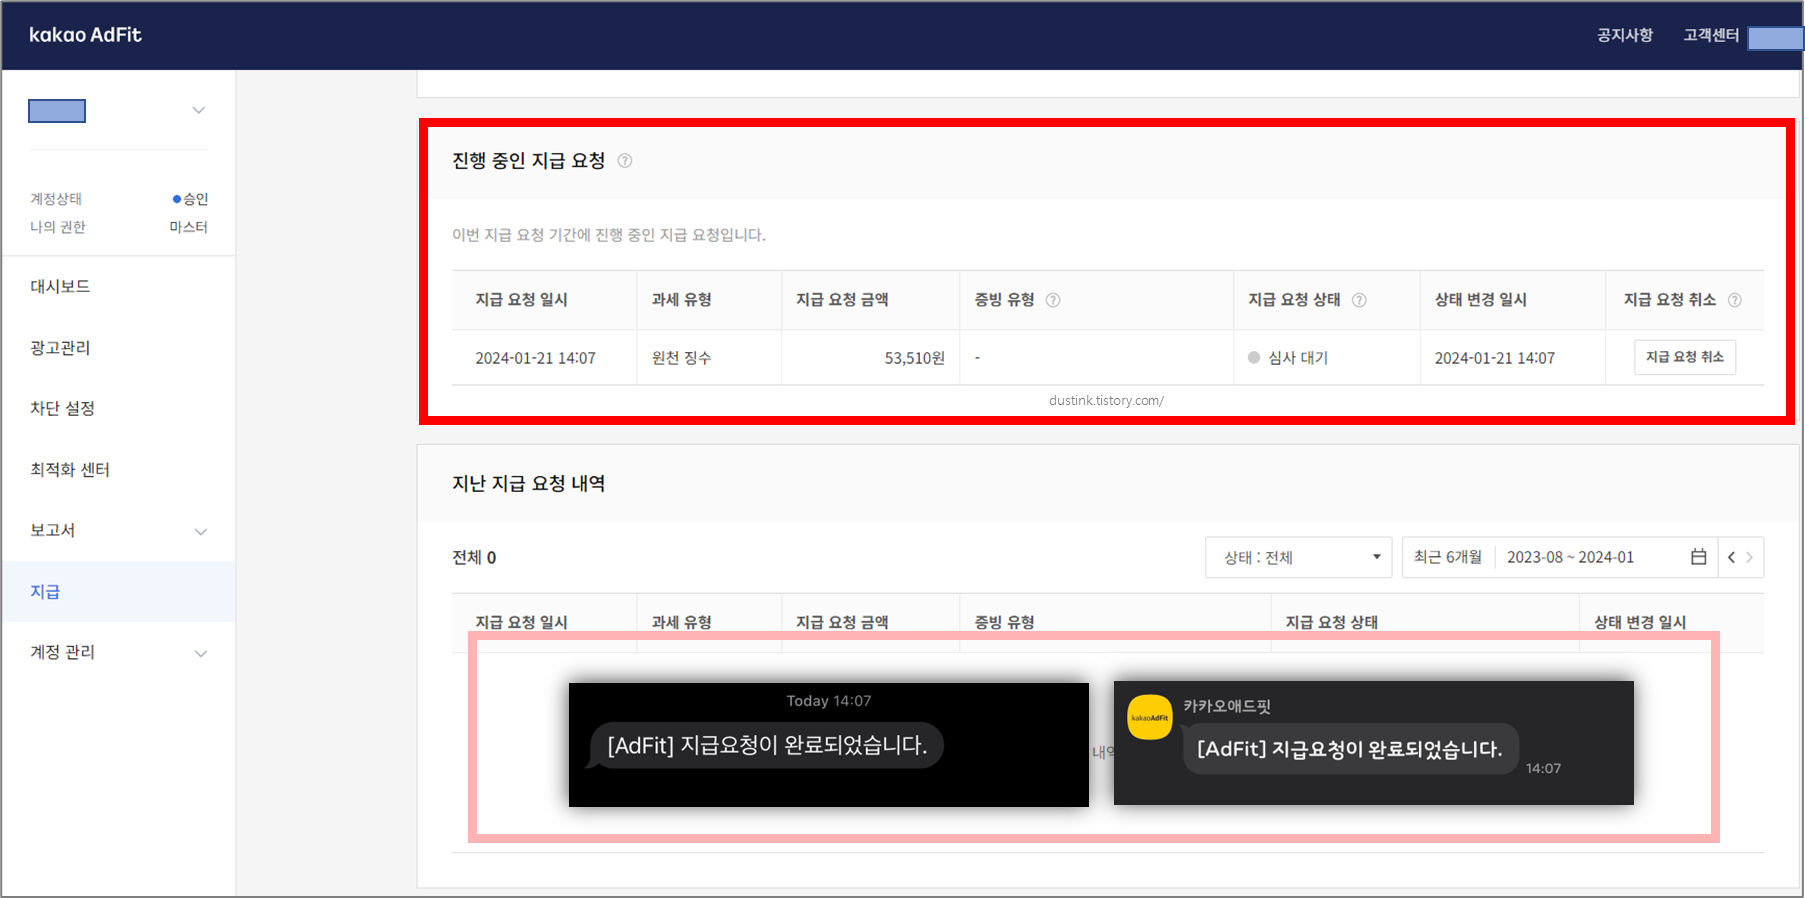Click the 53,510원 amount cell
This screenshot has height=898, width=1805.
(x=914, y=358)
